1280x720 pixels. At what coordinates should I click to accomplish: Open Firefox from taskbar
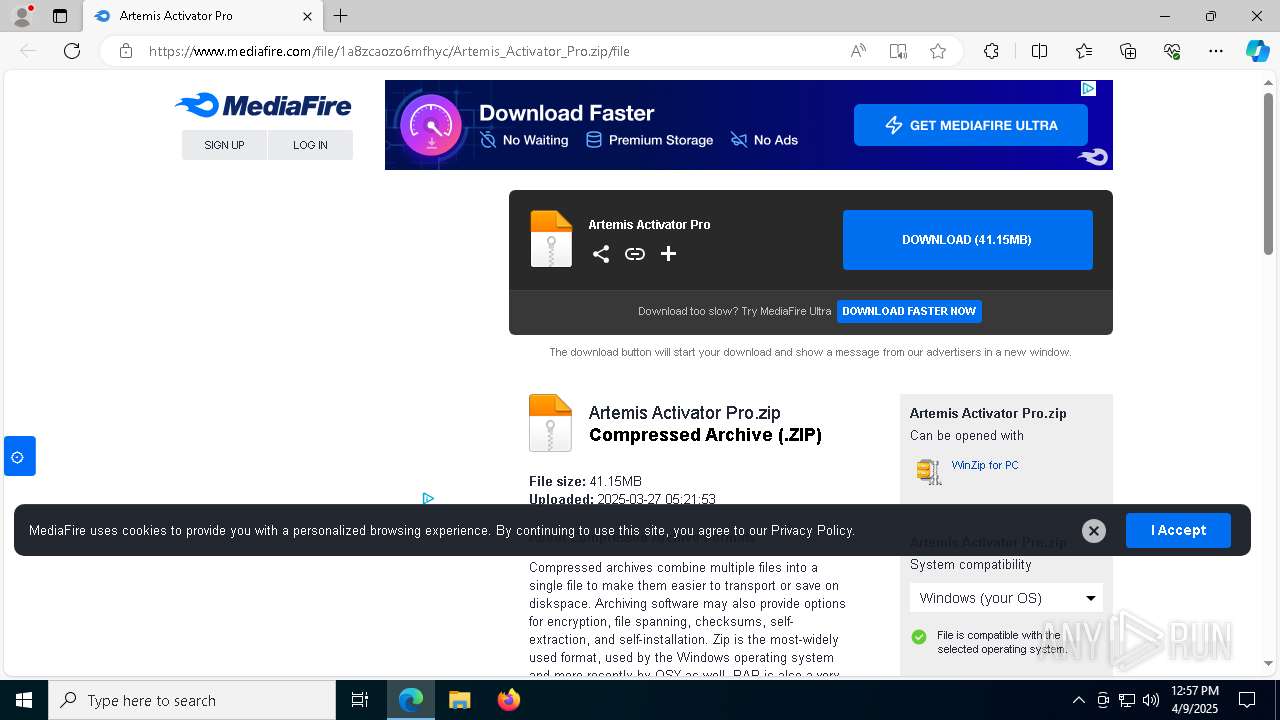(x=508, y=700)
